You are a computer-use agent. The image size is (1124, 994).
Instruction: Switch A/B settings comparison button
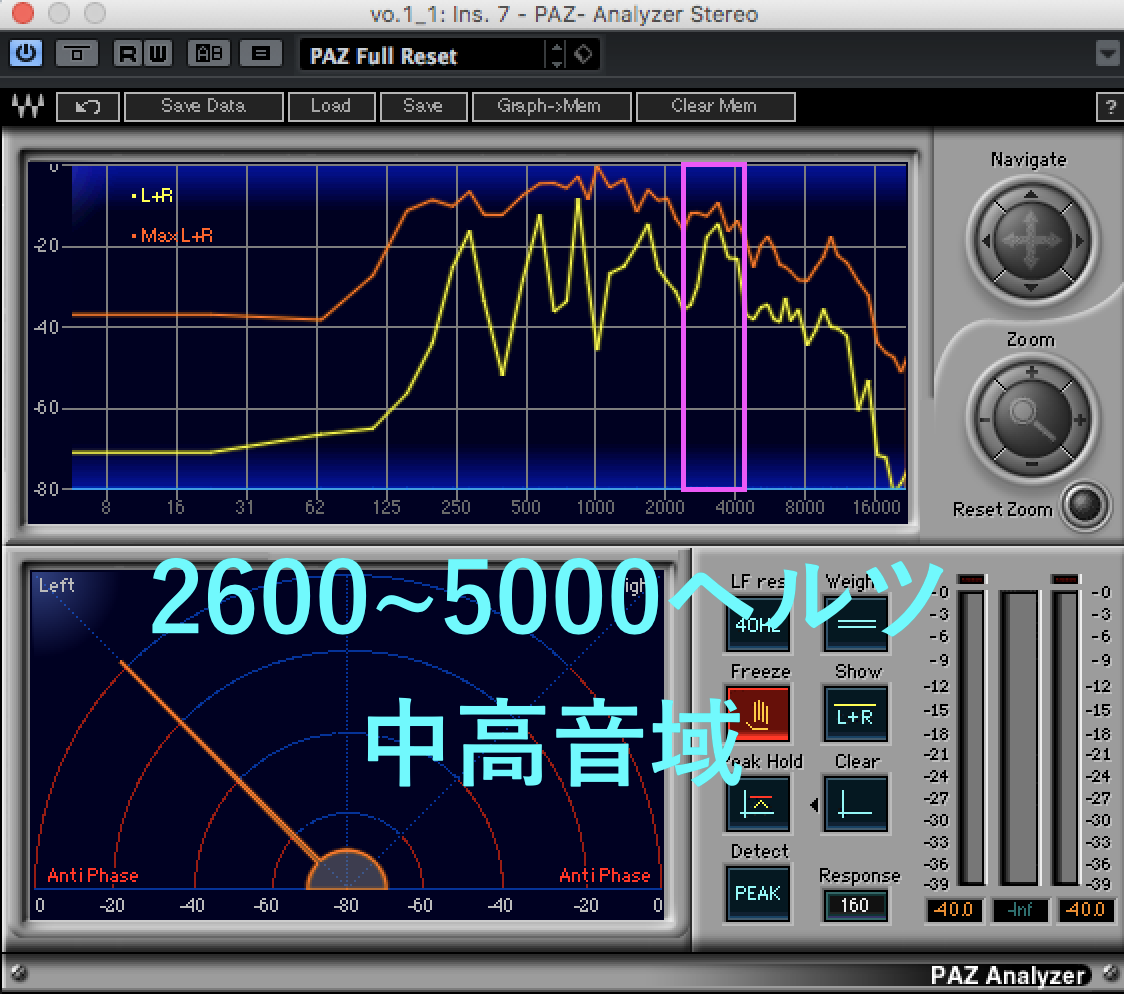coord(209,54)
